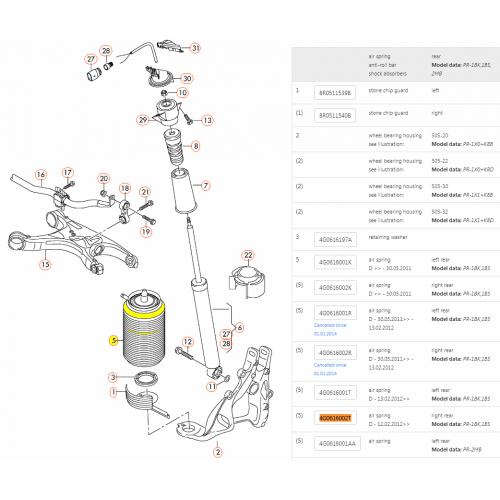The image size is (500, 500).
Task: Click callout 13 next to the bolt
Action: [x=207, y=120]
